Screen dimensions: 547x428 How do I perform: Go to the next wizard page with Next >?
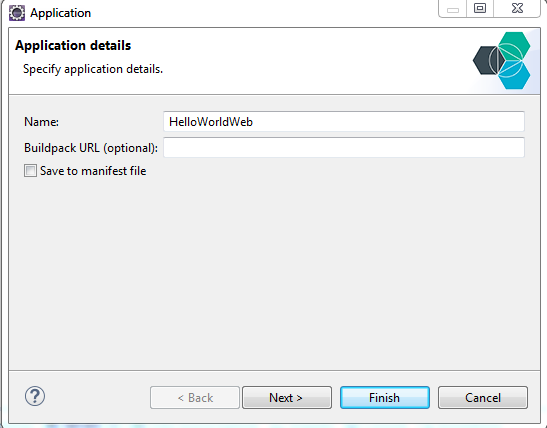pos(287,397)
